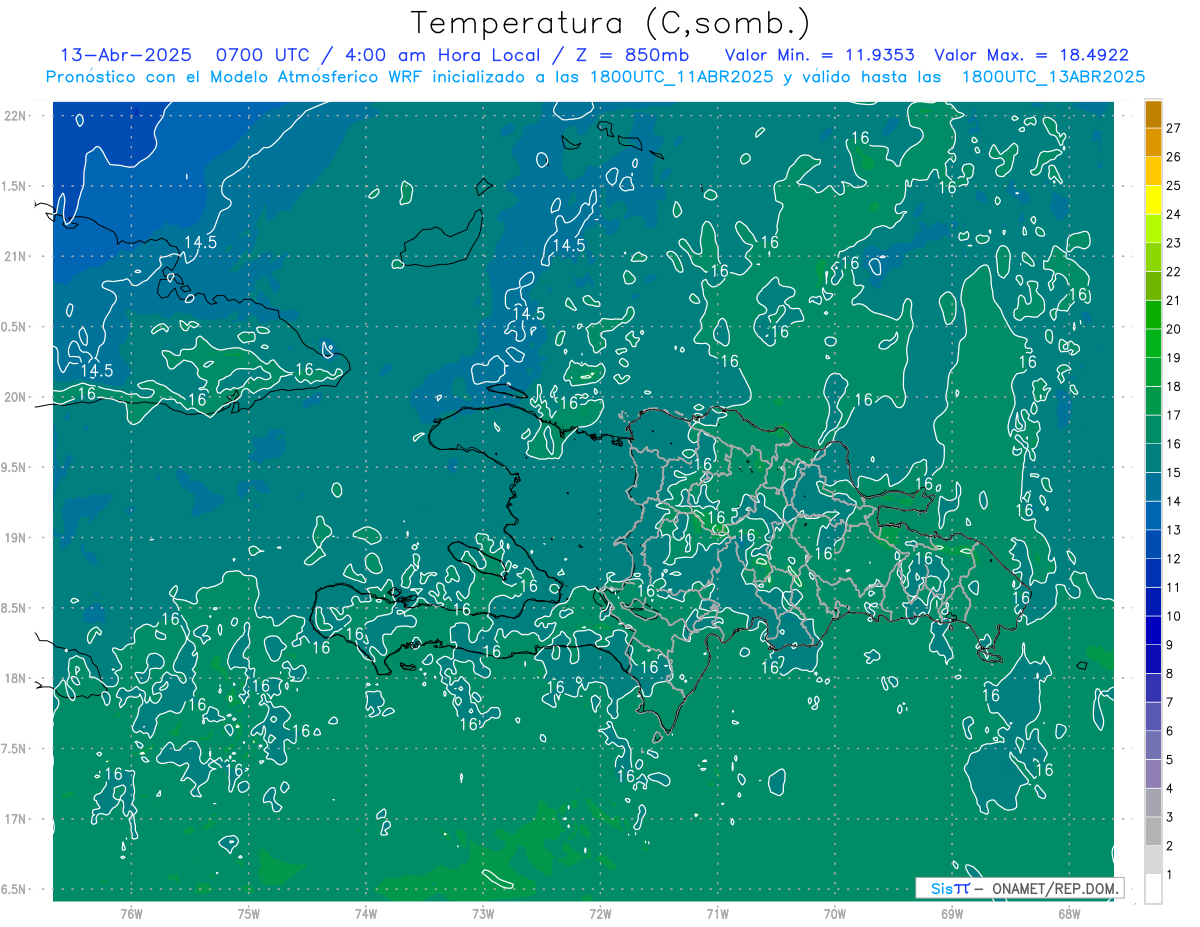Click the '6.5N' latitude axis label
Viewport: 1200px width, 927px height.
[x=15, y=889]
